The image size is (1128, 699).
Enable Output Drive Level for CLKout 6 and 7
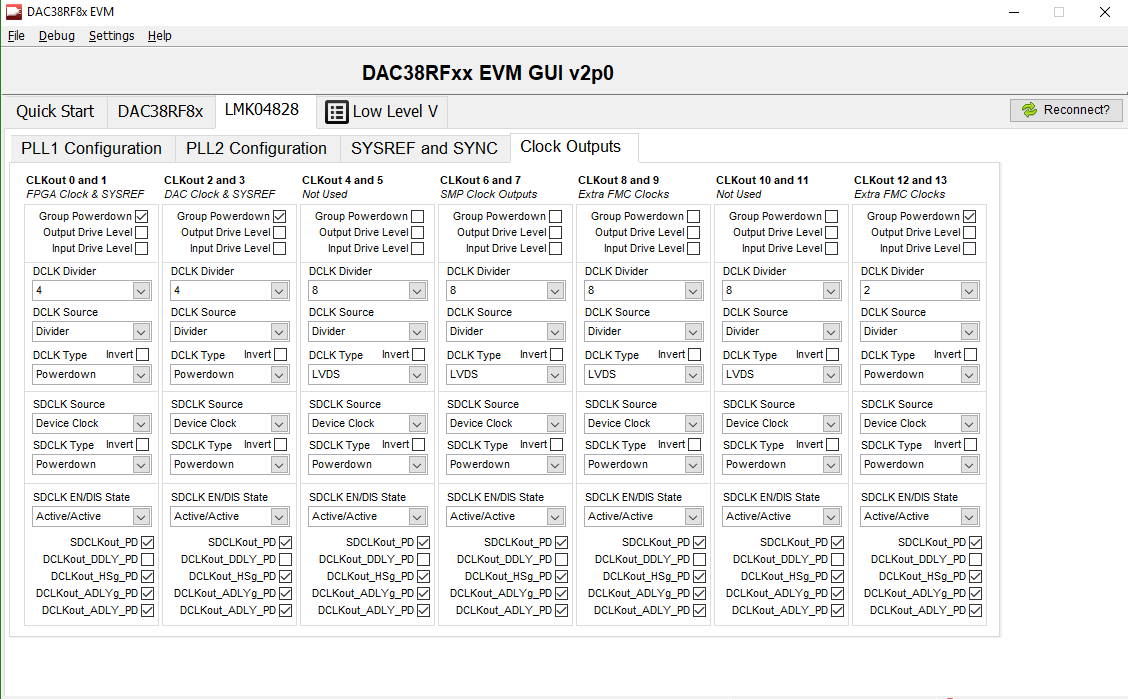tap(555, 232)
